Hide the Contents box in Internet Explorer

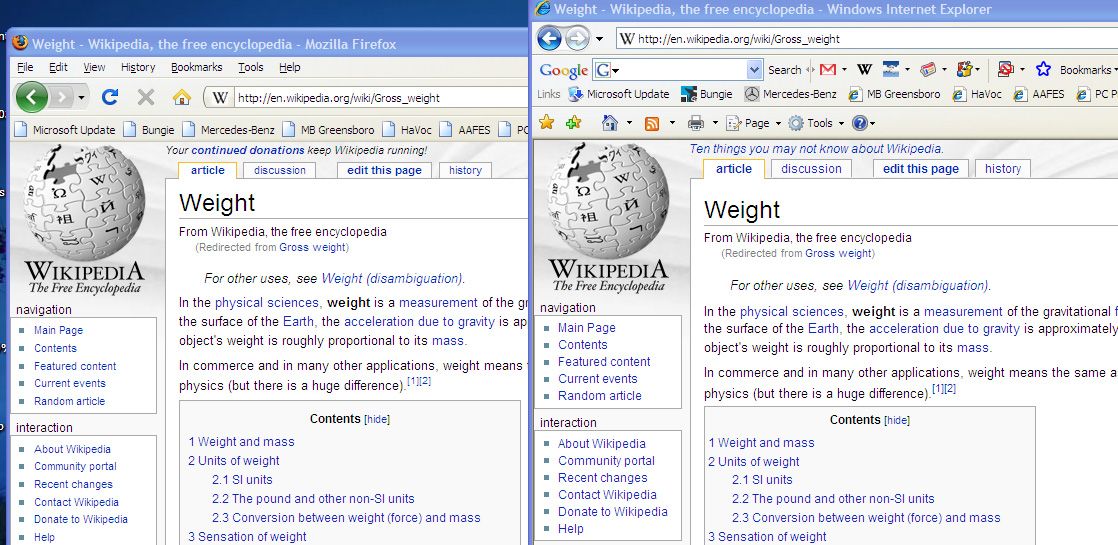click(x=897, y=421)
